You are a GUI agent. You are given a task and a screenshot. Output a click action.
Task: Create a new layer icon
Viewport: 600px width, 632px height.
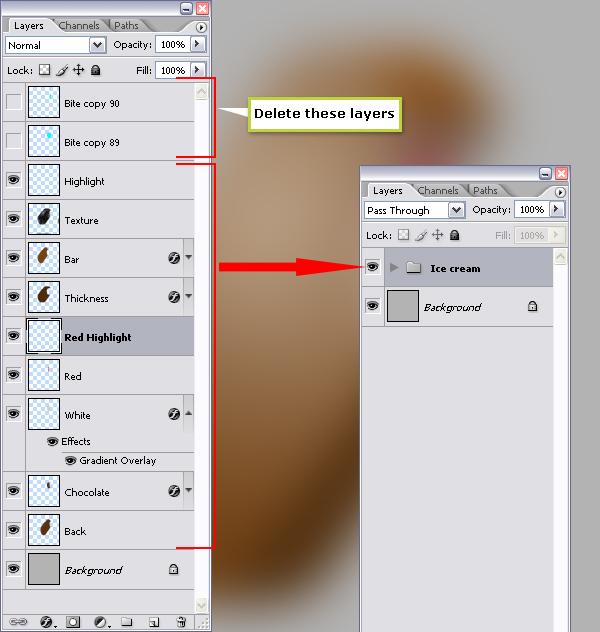click(x=154, y=622)
